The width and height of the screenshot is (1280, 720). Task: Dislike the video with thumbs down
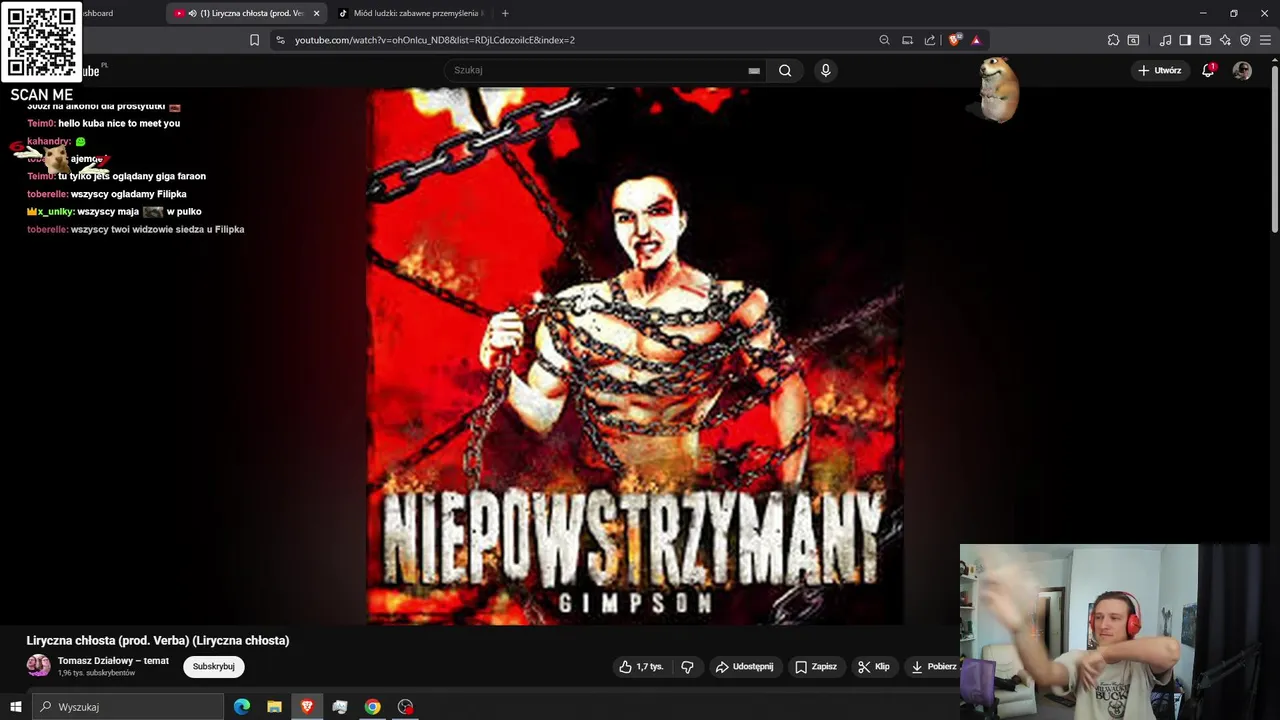tap(687, 667)
